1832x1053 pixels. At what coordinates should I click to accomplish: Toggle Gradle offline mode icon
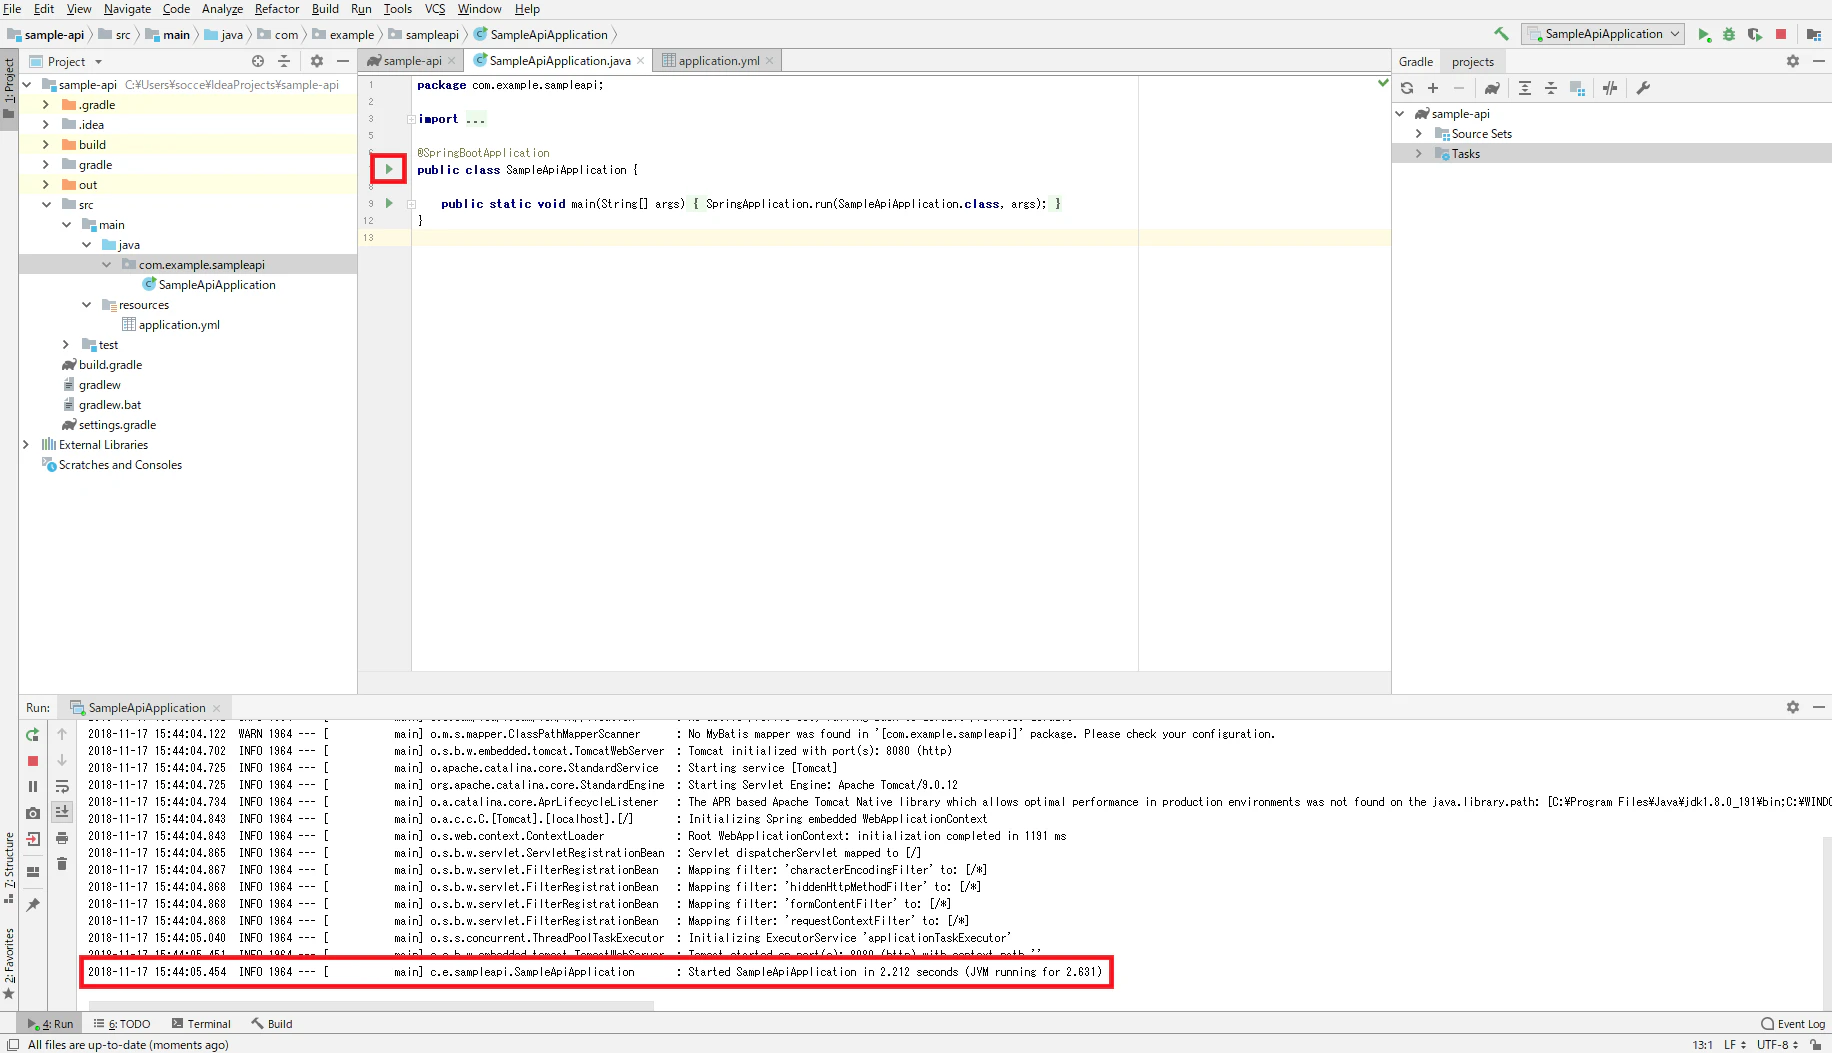(1610, 88)
